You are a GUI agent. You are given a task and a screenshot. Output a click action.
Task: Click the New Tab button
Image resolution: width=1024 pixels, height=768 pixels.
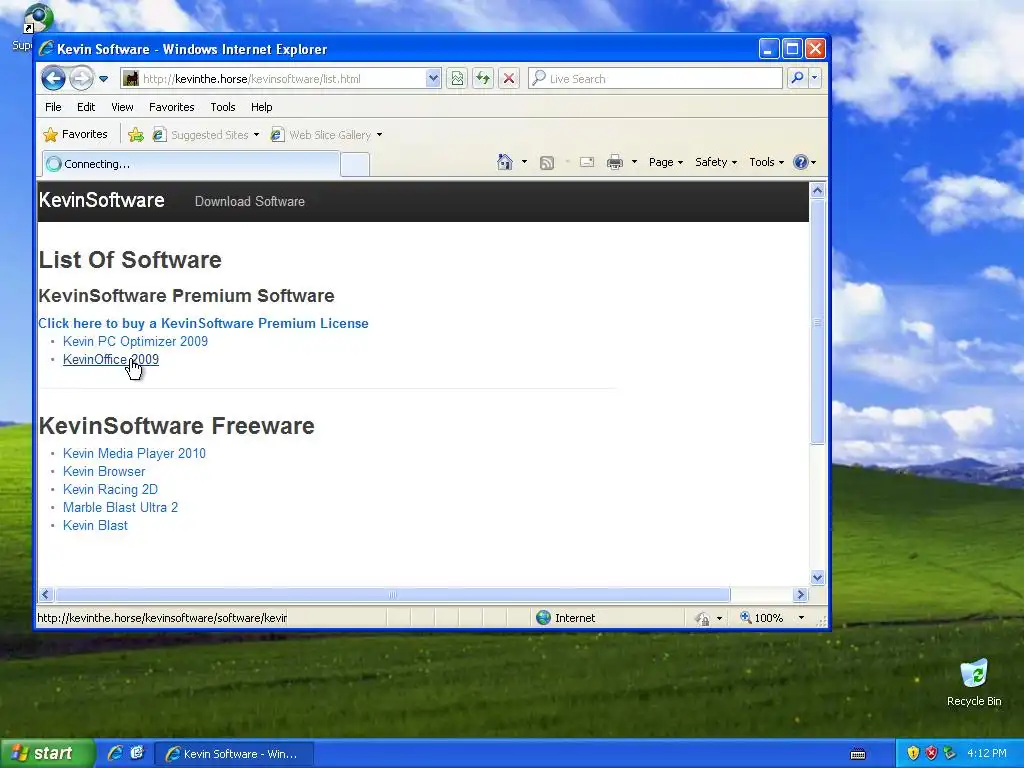pyautogui.click(x=355, y=165)
